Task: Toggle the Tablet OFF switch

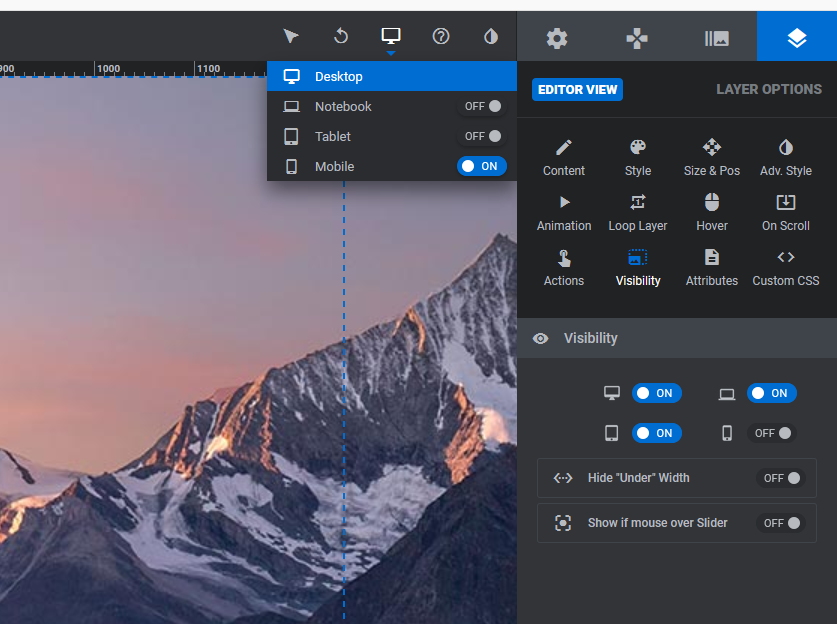Action: [x=482, y=136]
